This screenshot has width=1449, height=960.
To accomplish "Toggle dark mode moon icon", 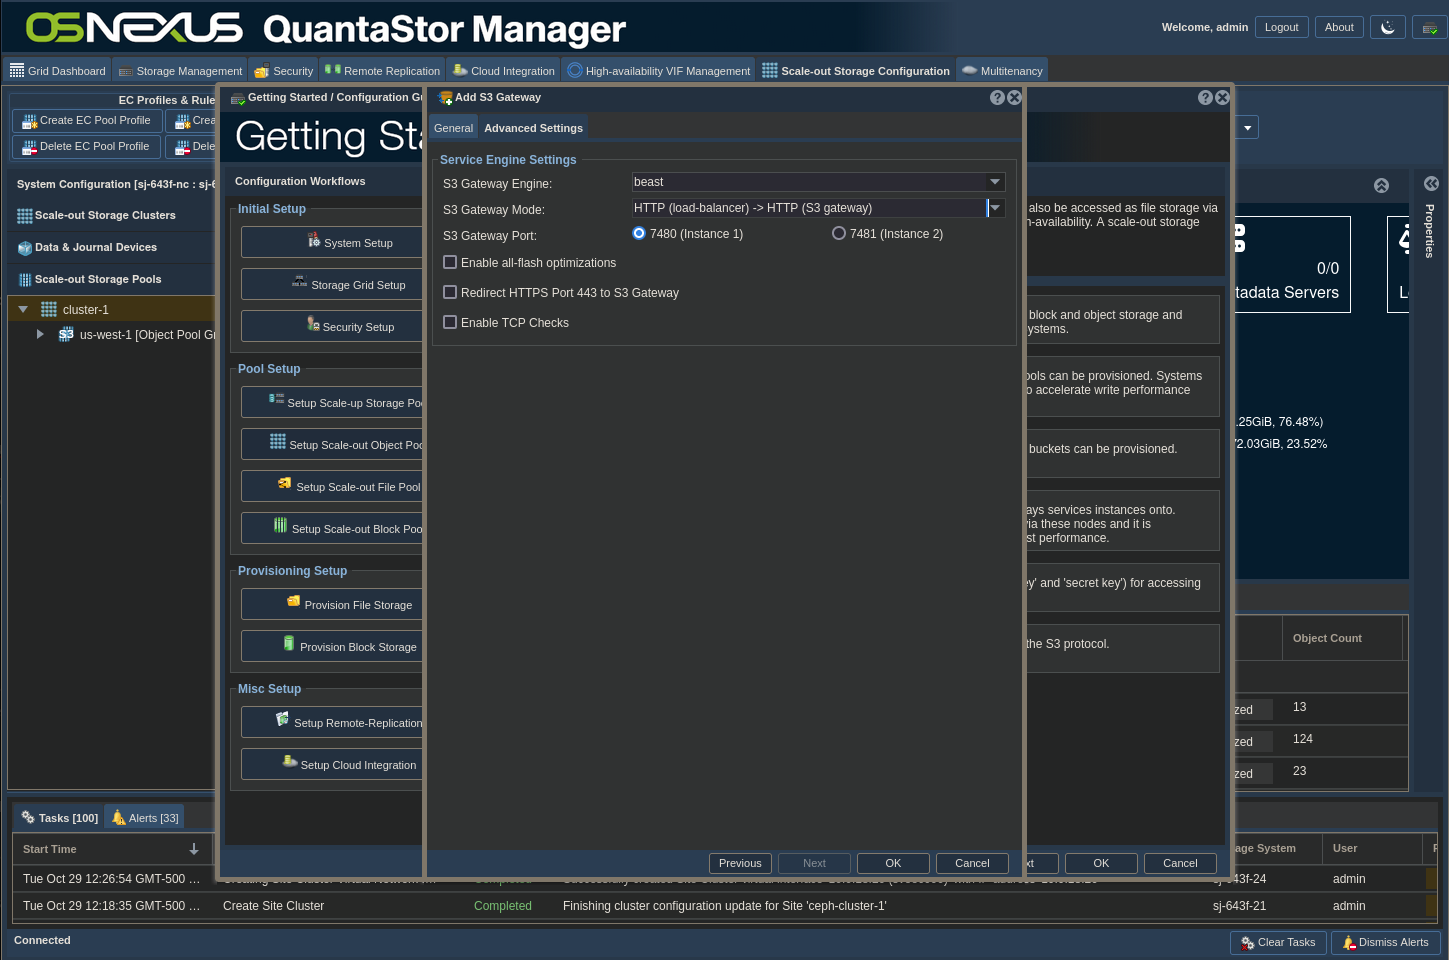I will [1387, 28].
